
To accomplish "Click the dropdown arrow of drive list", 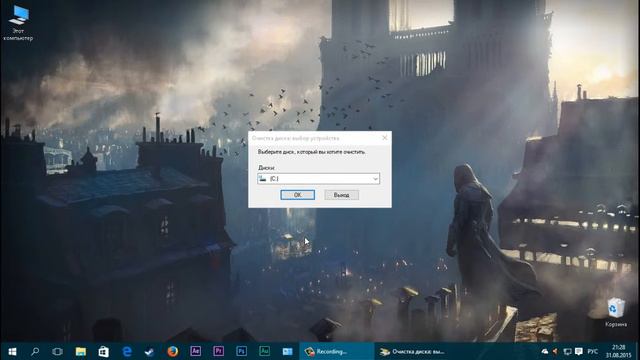I will click(x=375, y=179).
